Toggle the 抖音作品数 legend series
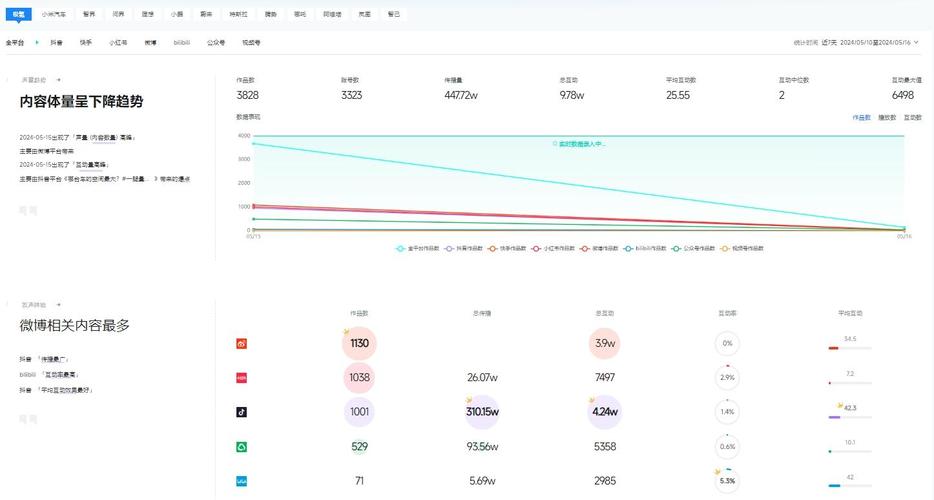 [x=466, y=248]
